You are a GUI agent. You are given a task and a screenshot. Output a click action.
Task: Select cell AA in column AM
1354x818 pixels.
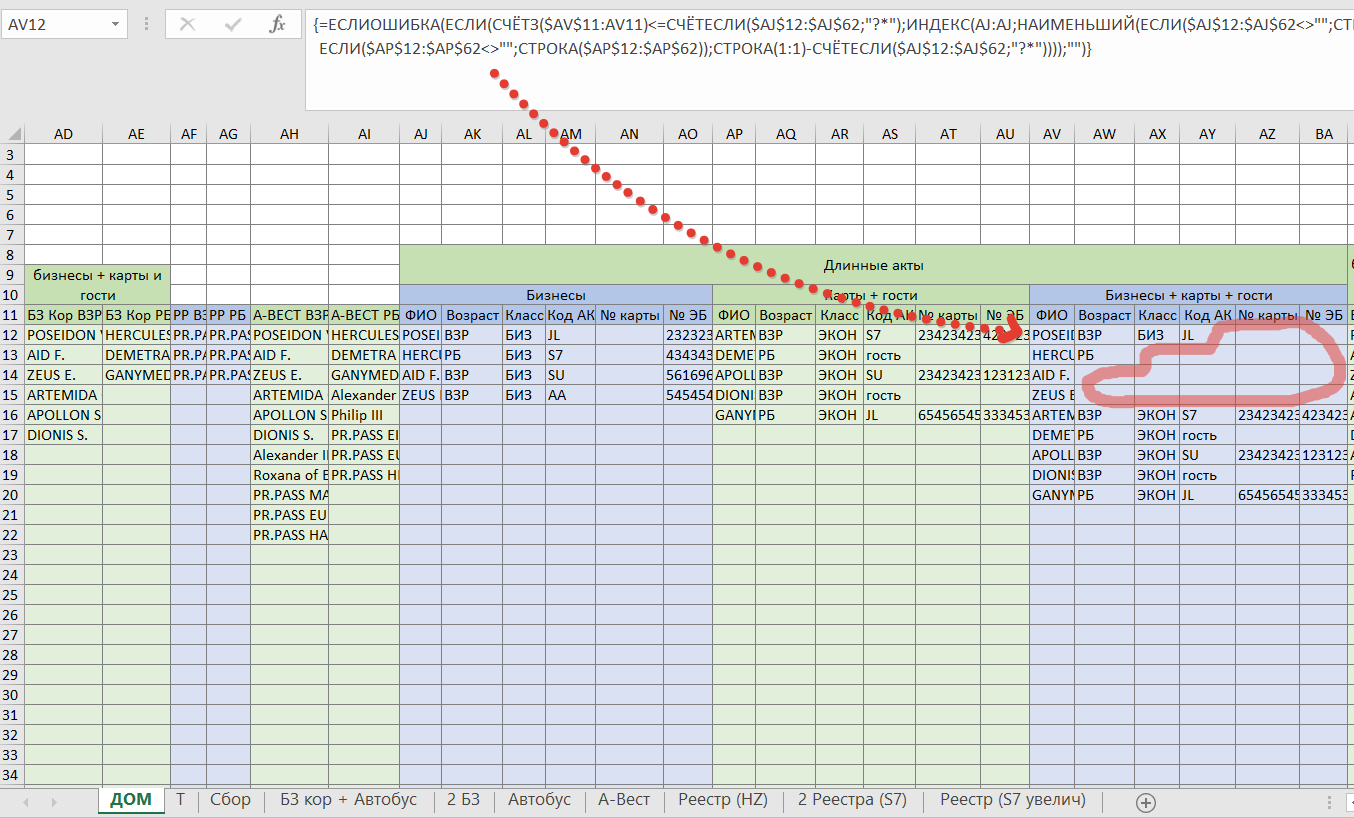coord(570,395)
